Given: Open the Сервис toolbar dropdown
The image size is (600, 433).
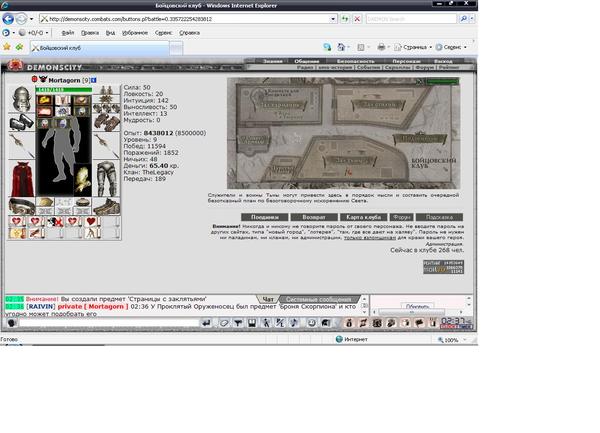Looking at the screenshot, I should [452, 47].
